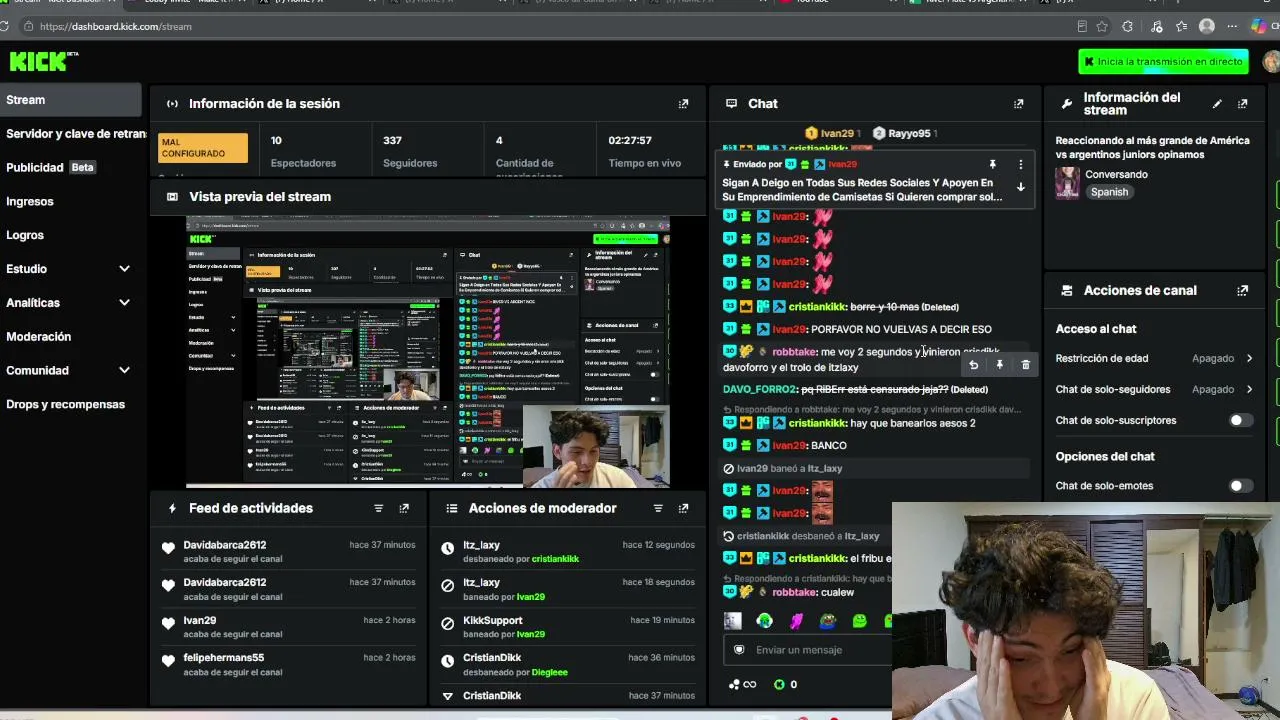Click the green Kicks counter icon
The image size is (1280, 720).
pos(777,684)
